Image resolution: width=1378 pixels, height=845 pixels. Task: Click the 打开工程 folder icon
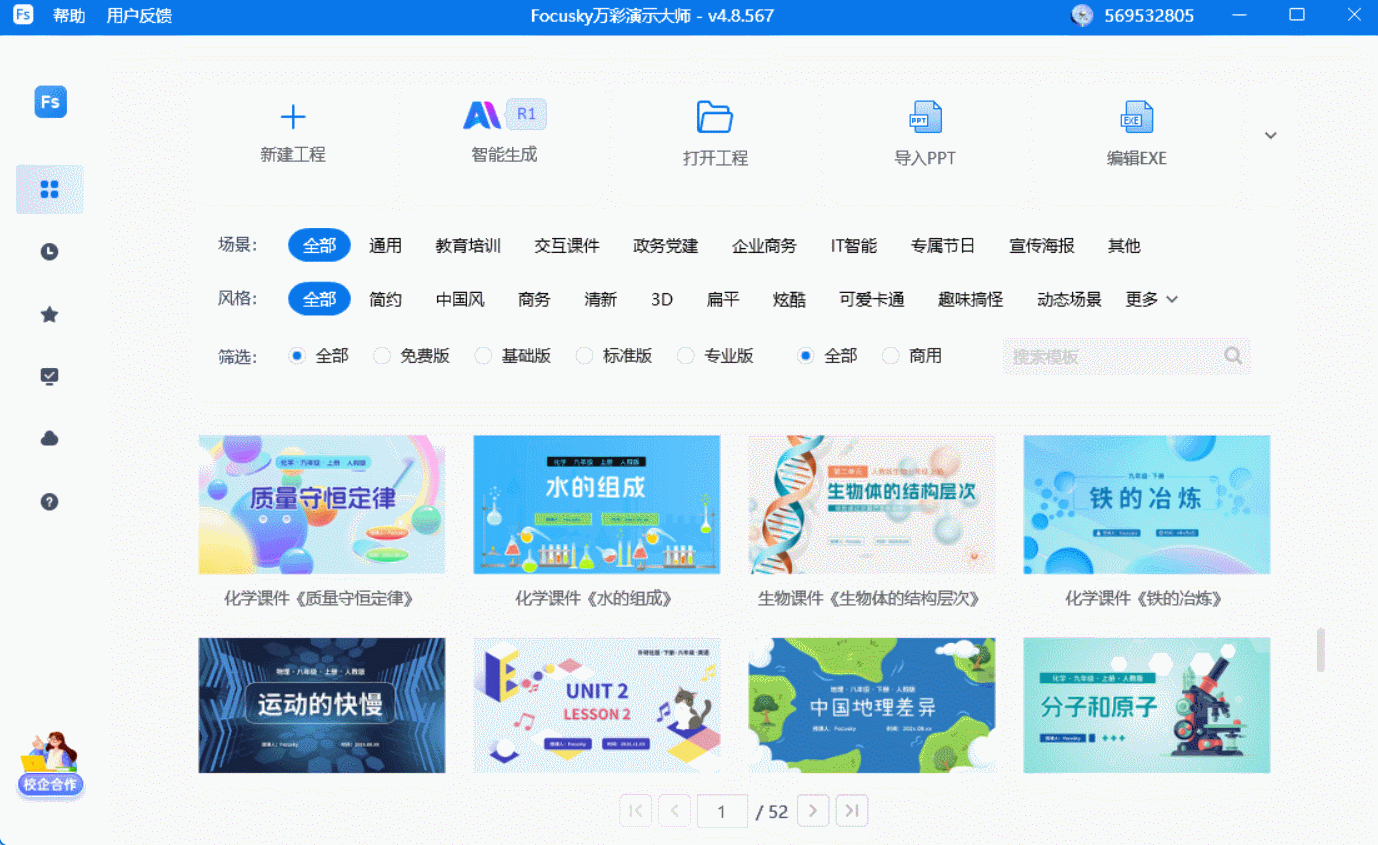pos(715,118)
